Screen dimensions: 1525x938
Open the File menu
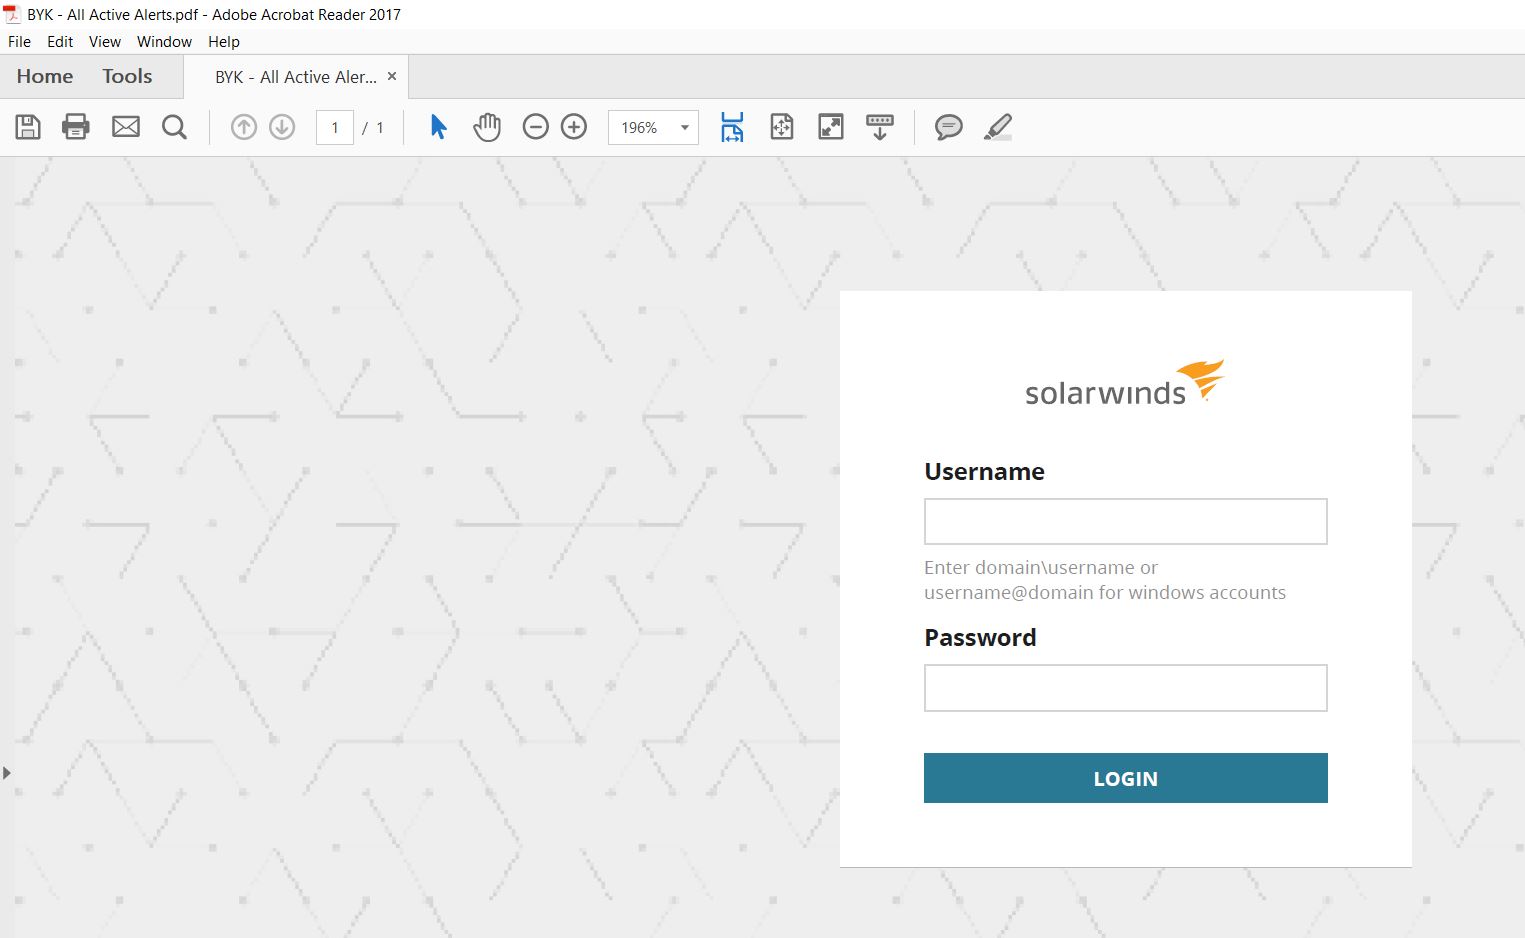tap(19, 42)
